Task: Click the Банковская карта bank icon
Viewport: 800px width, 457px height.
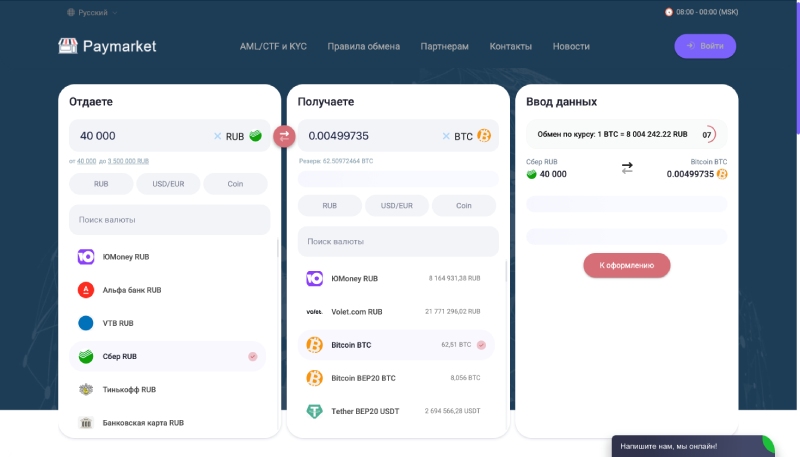Action: (x=86, y=422)
